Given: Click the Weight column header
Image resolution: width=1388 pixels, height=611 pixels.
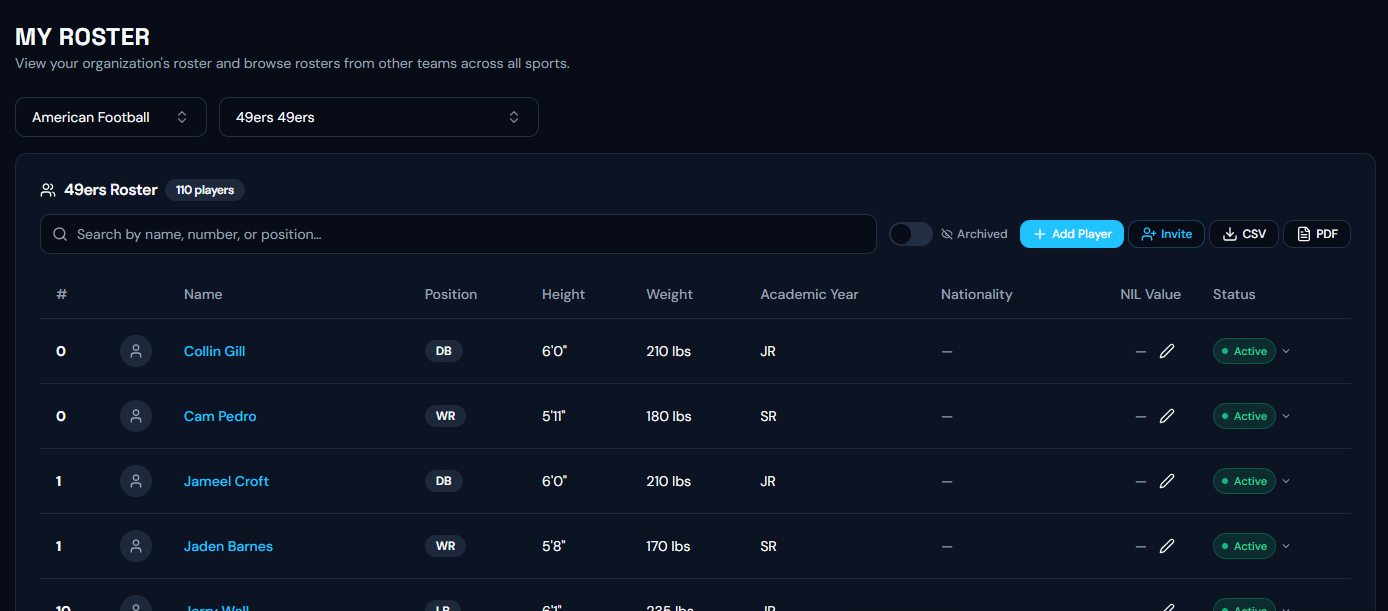Looking at the screenshot, I should click(670, 294).
